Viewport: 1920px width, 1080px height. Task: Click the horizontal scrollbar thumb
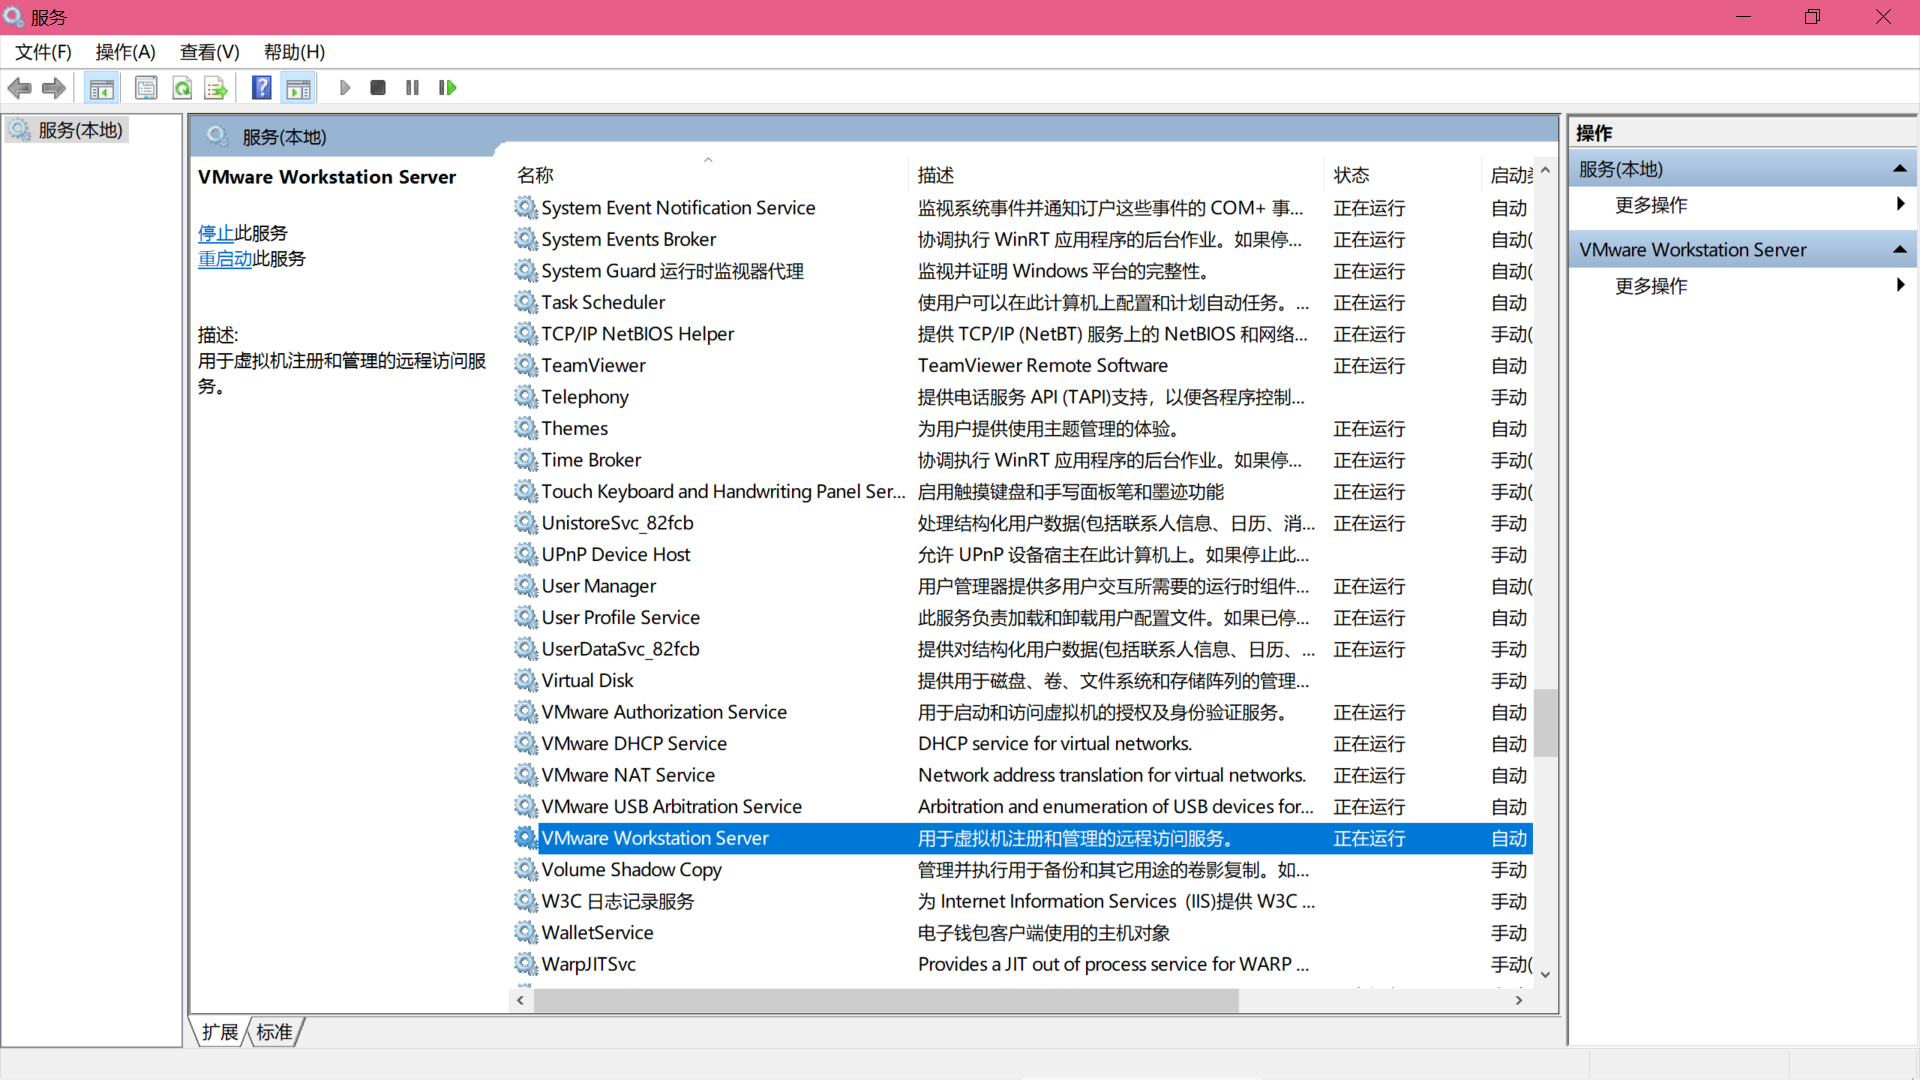click(886, 1000)
